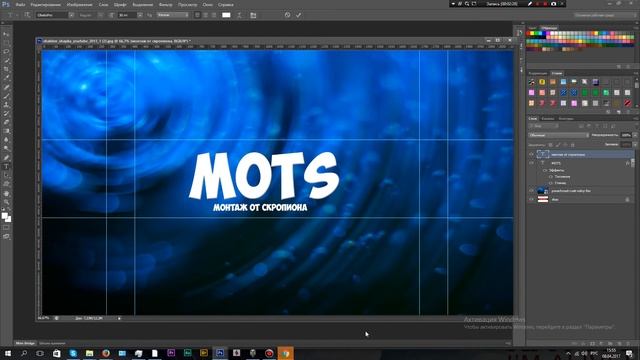Viewport: 640px width, 360px height.
Task: Select the Path Selection tool
Action: [x=6, y=175]
